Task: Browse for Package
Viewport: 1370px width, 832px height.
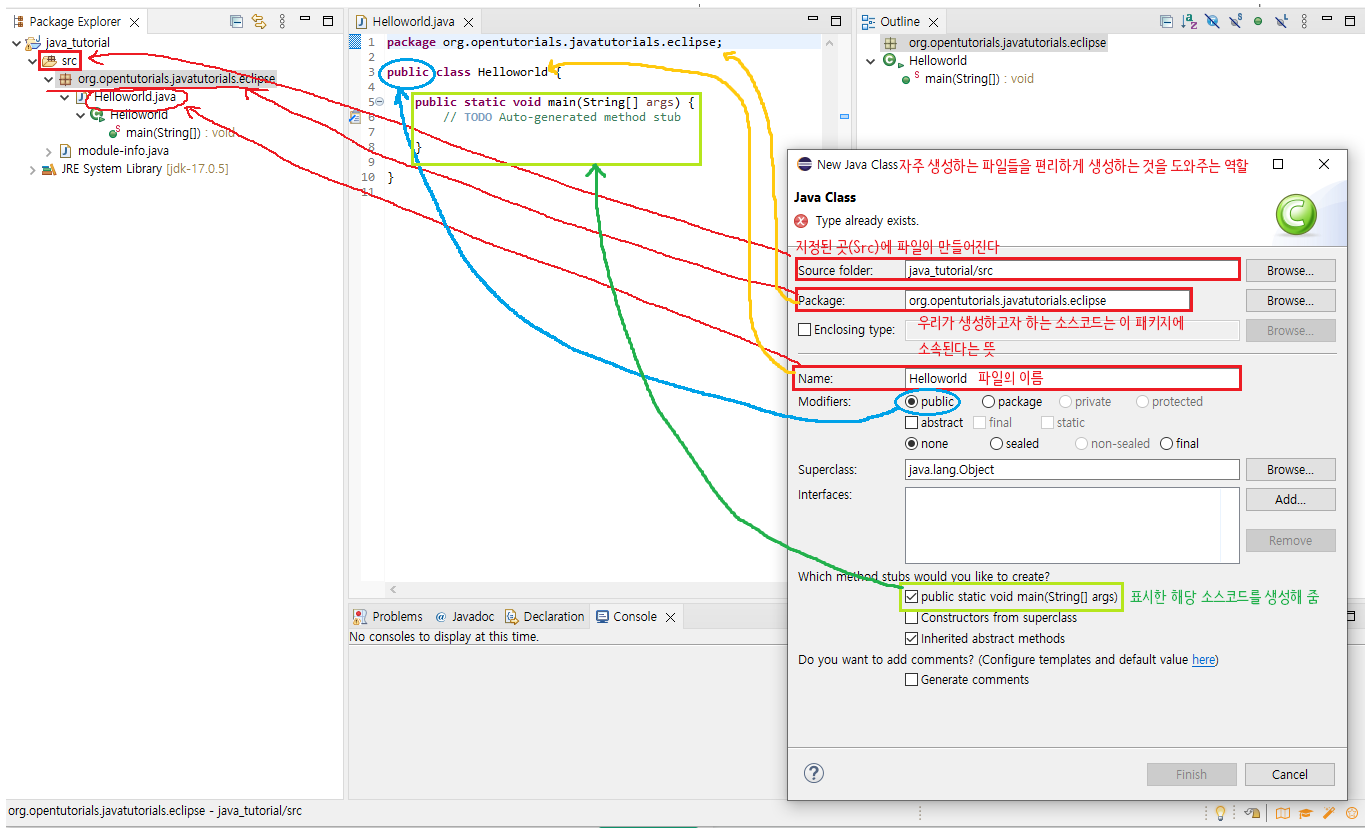Action: (x=1290, y=300)
